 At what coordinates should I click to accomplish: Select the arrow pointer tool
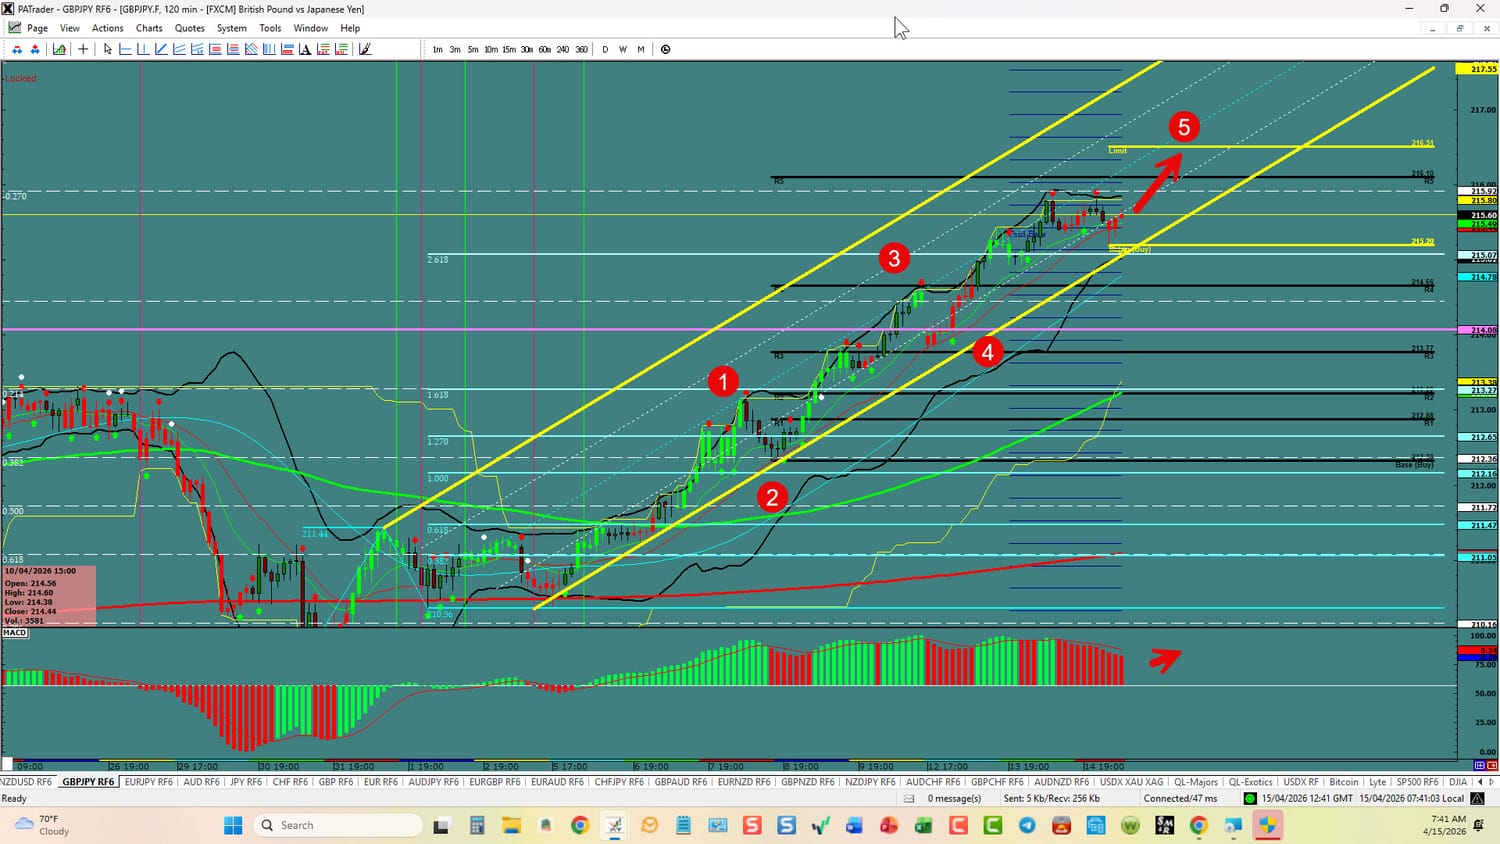coord(108,49)
